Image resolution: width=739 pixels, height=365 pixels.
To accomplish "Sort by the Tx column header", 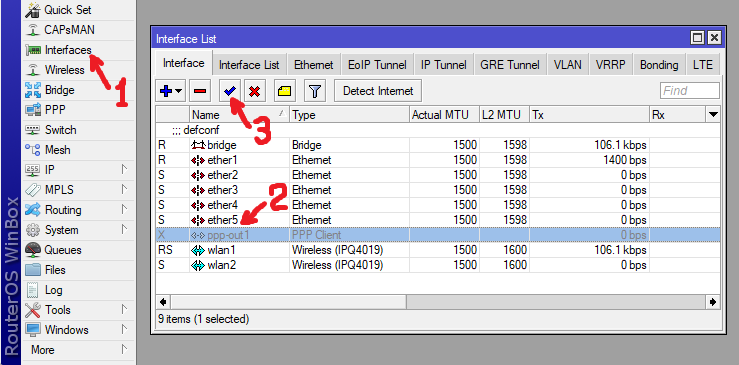I will click(x=589, y=115).
